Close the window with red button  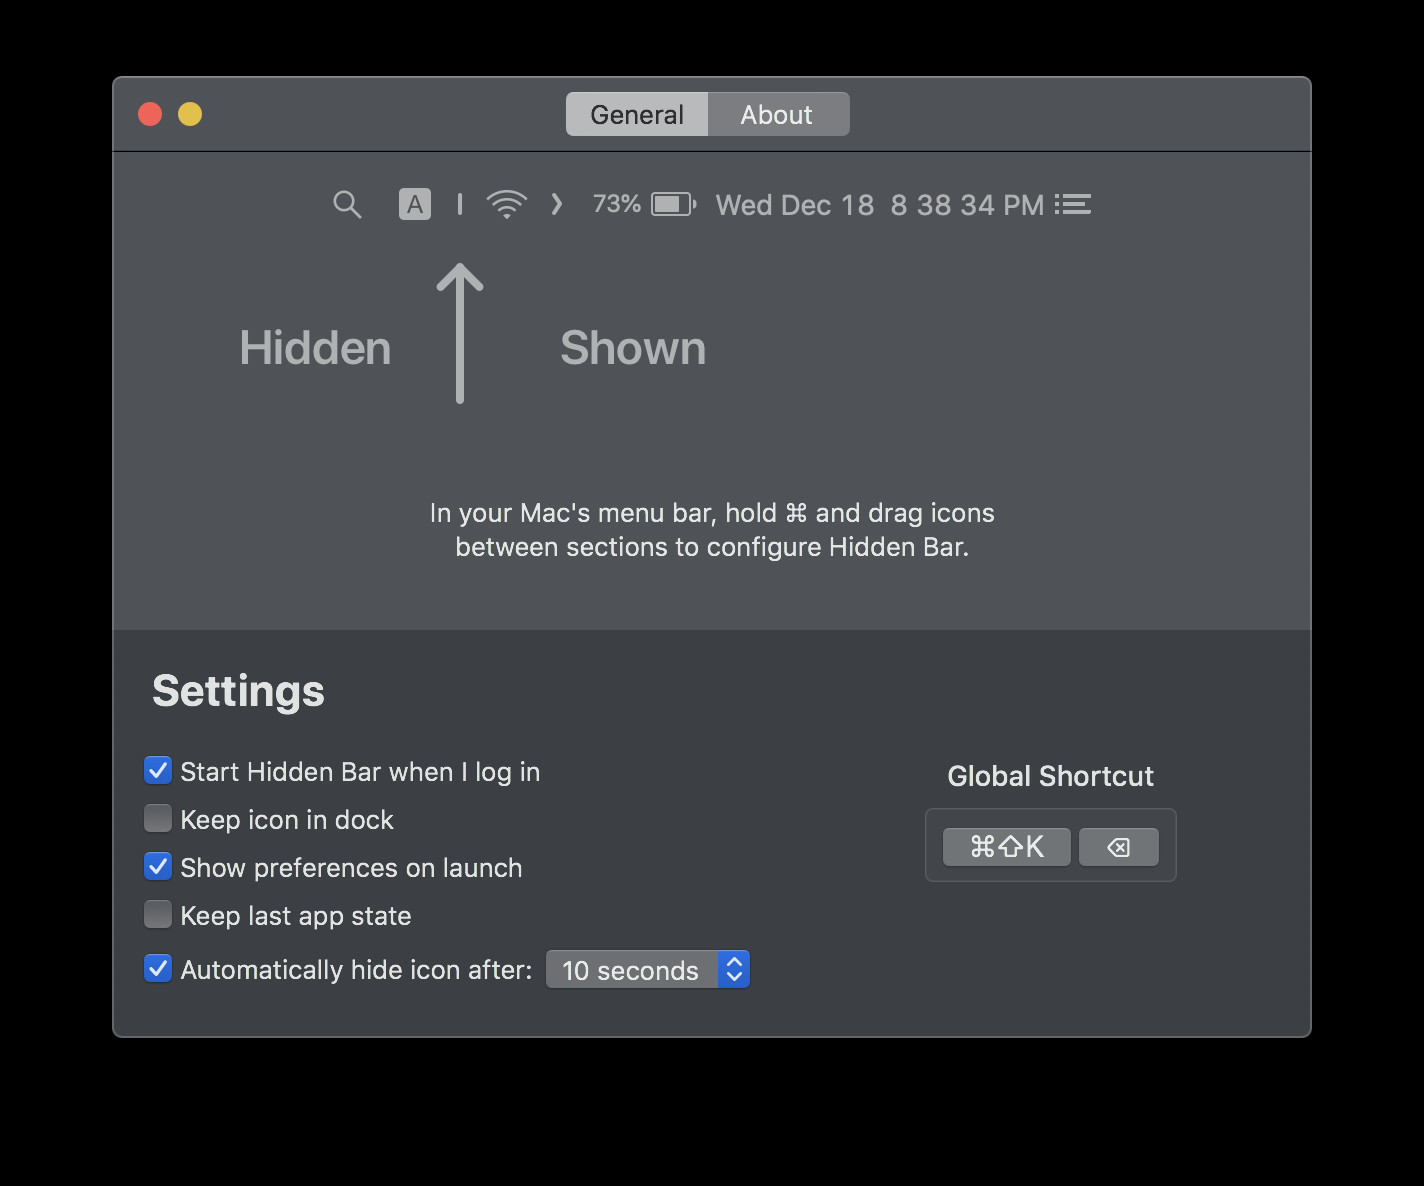[150, 114]
